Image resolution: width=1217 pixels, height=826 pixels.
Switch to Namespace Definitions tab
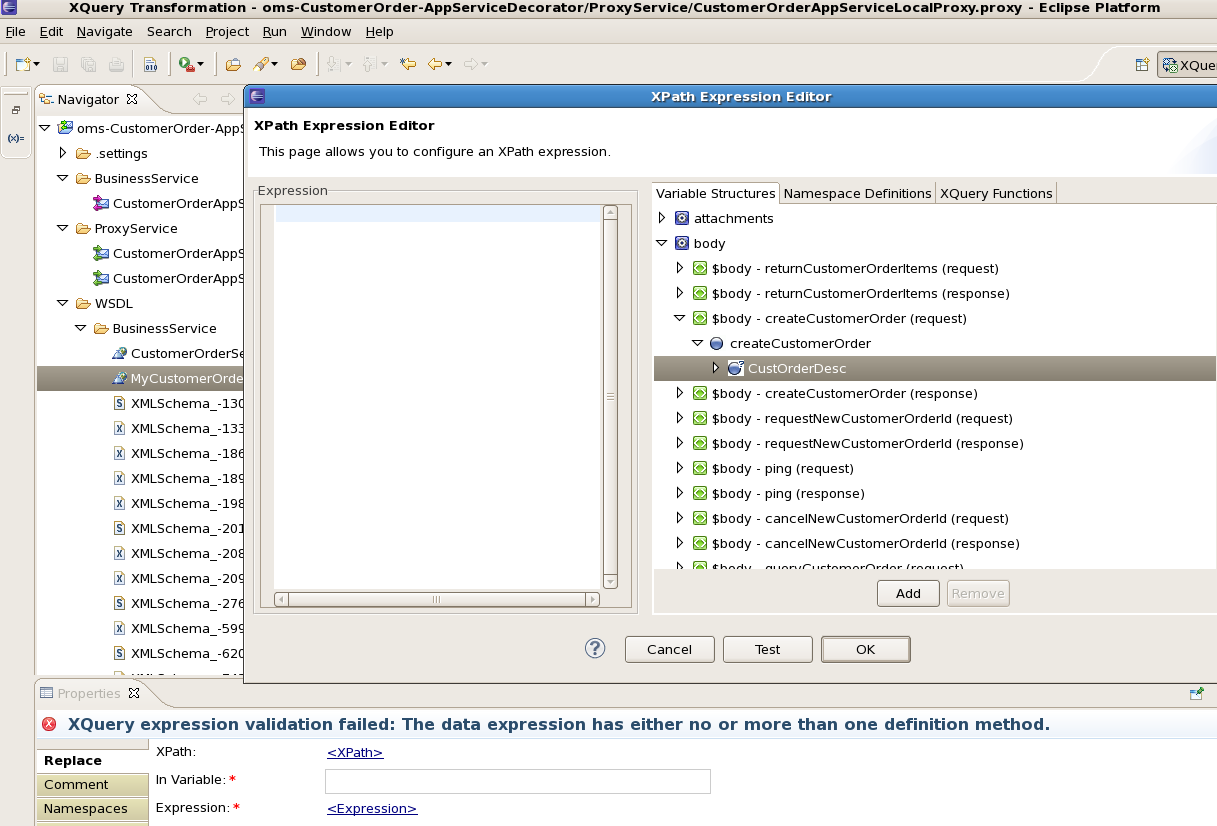tap(857, 193)
